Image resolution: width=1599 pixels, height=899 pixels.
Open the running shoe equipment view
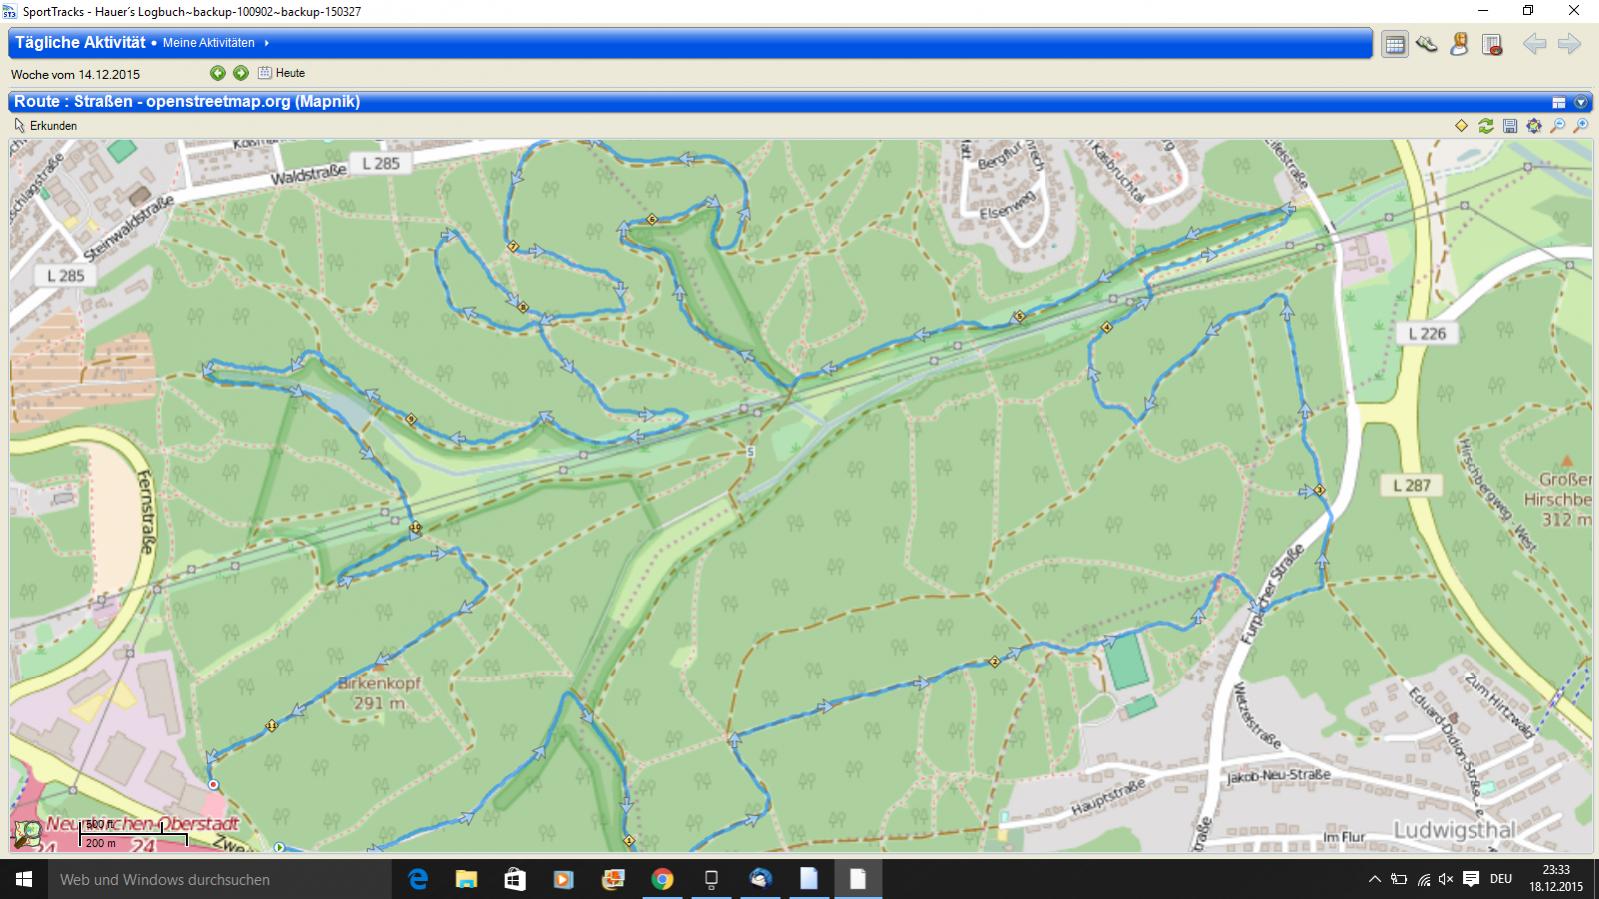[x=1427, y=44]
